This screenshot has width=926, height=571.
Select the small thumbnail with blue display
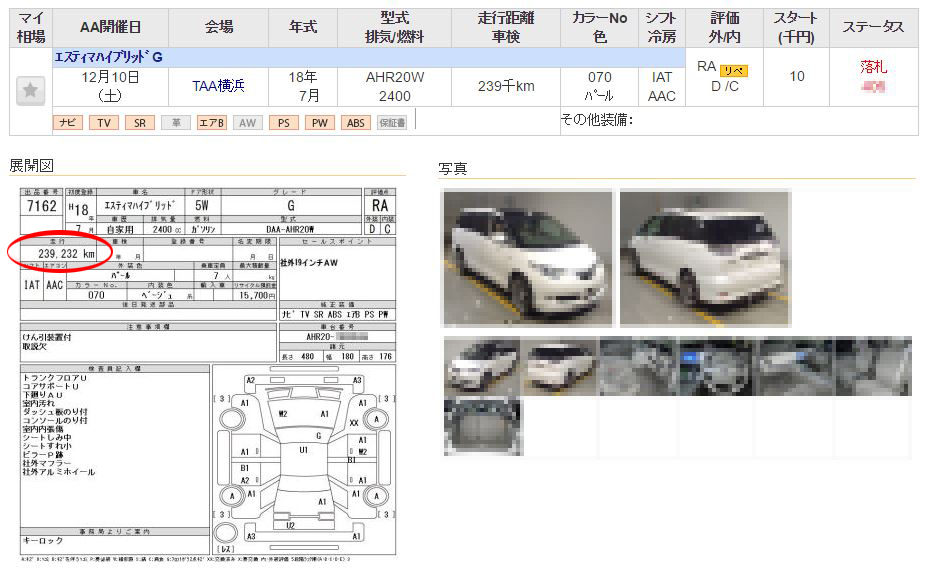pos(717,366)
